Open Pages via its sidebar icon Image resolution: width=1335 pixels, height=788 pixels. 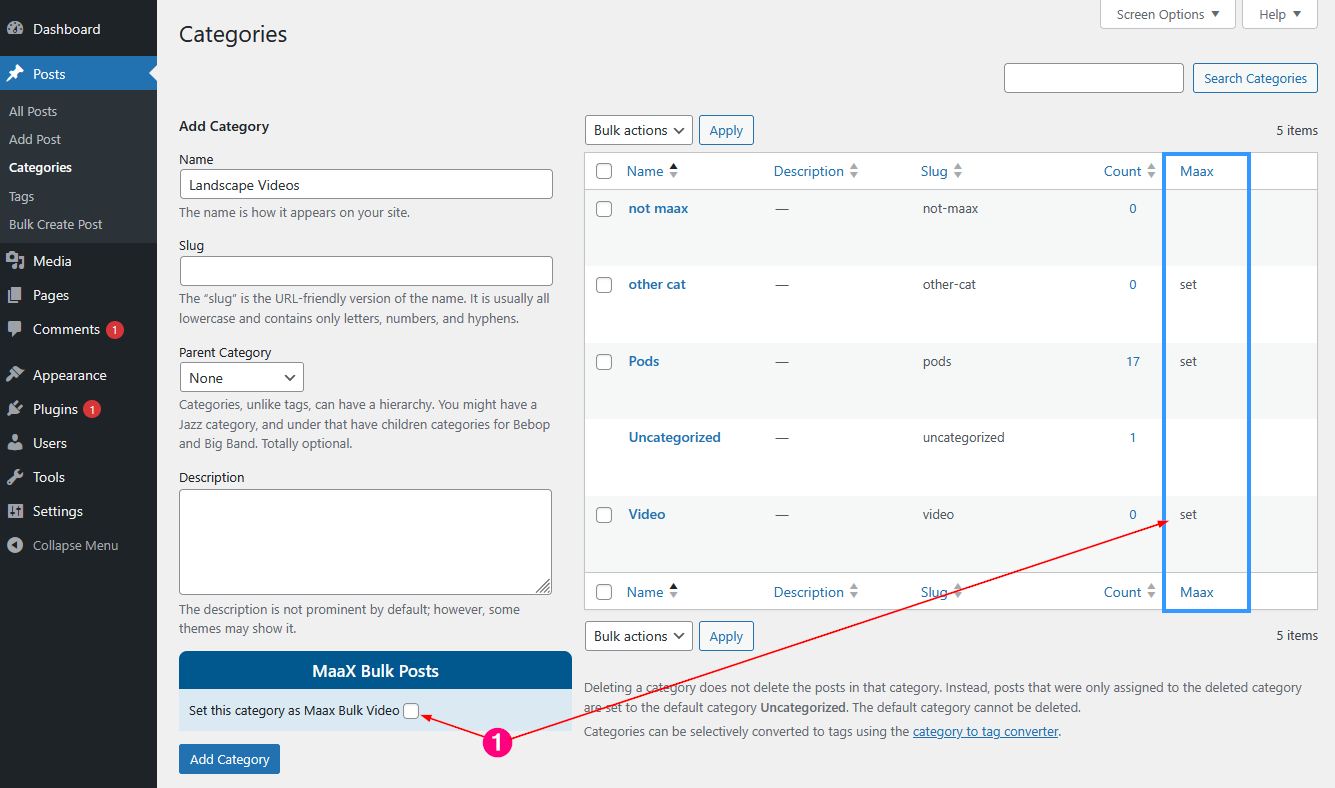tap(15, 295)
